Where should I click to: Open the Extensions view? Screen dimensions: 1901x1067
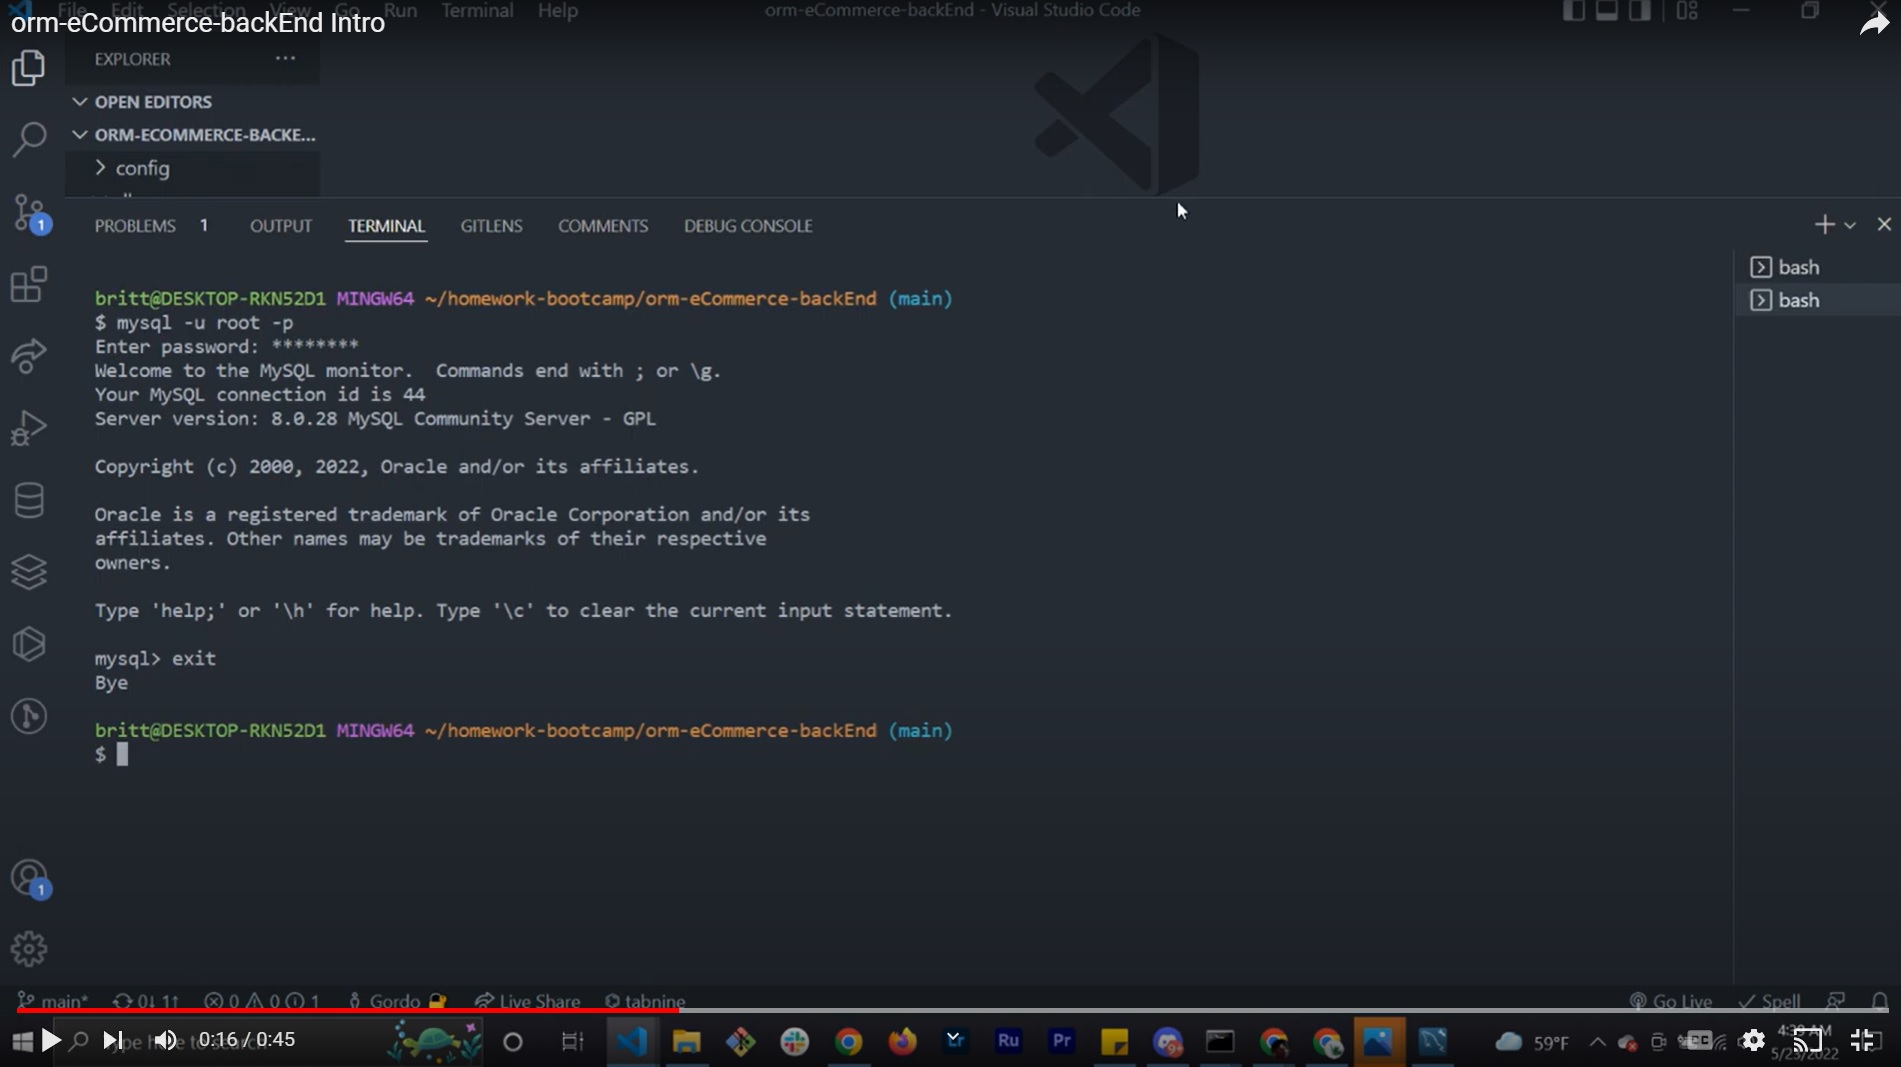click(29, 285)
